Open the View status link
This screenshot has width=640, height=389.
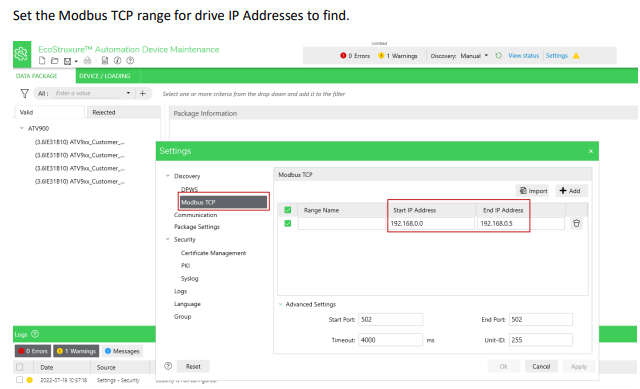pyautogui.click(x=523, y=56)
